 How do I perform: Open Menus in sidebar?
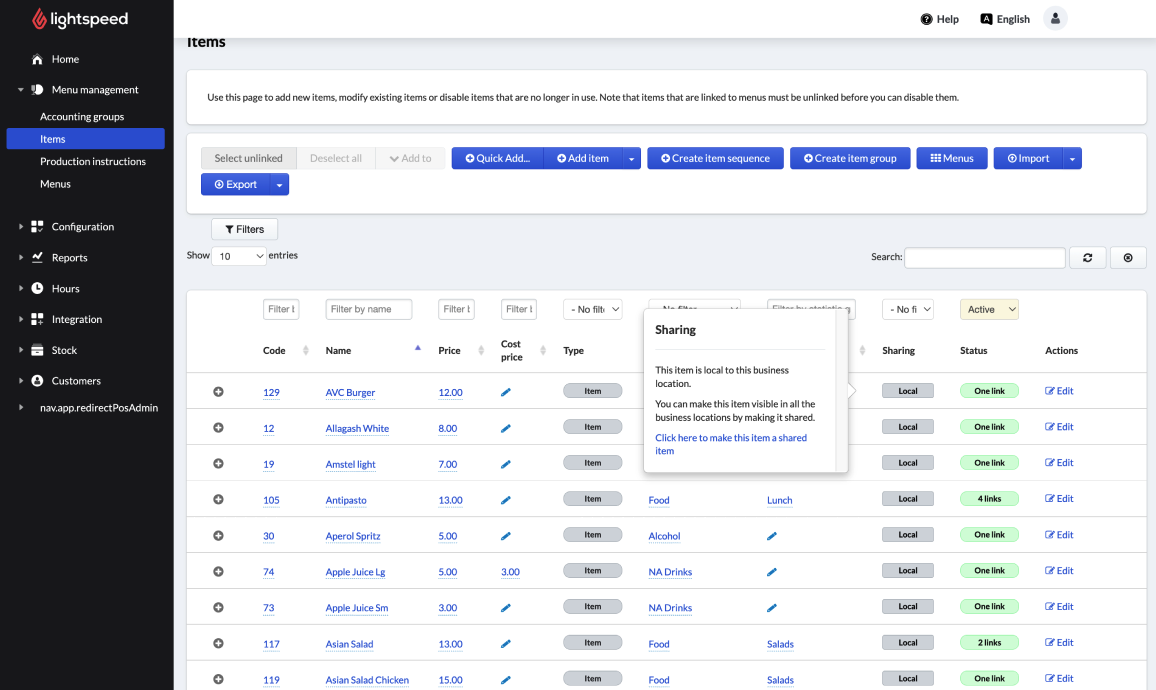click(55, 184)
